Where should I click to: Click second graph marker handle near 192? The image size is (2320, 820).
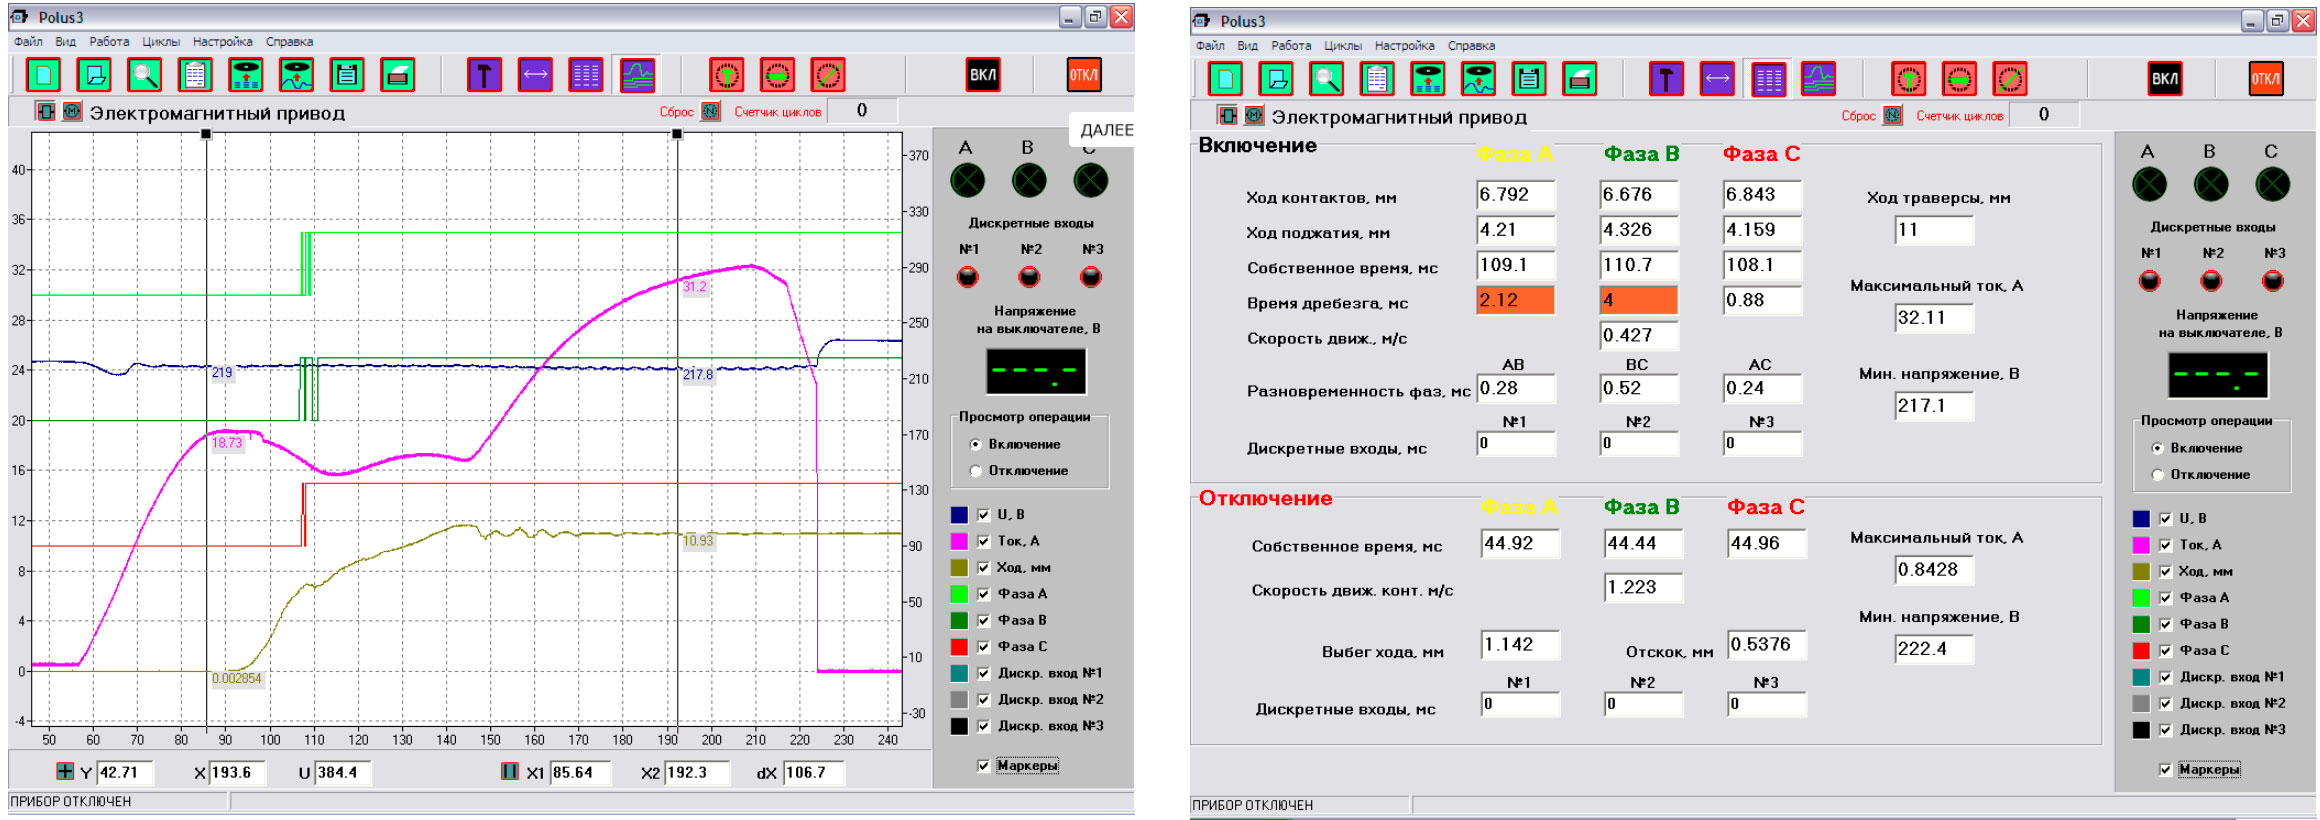(677, 133)
